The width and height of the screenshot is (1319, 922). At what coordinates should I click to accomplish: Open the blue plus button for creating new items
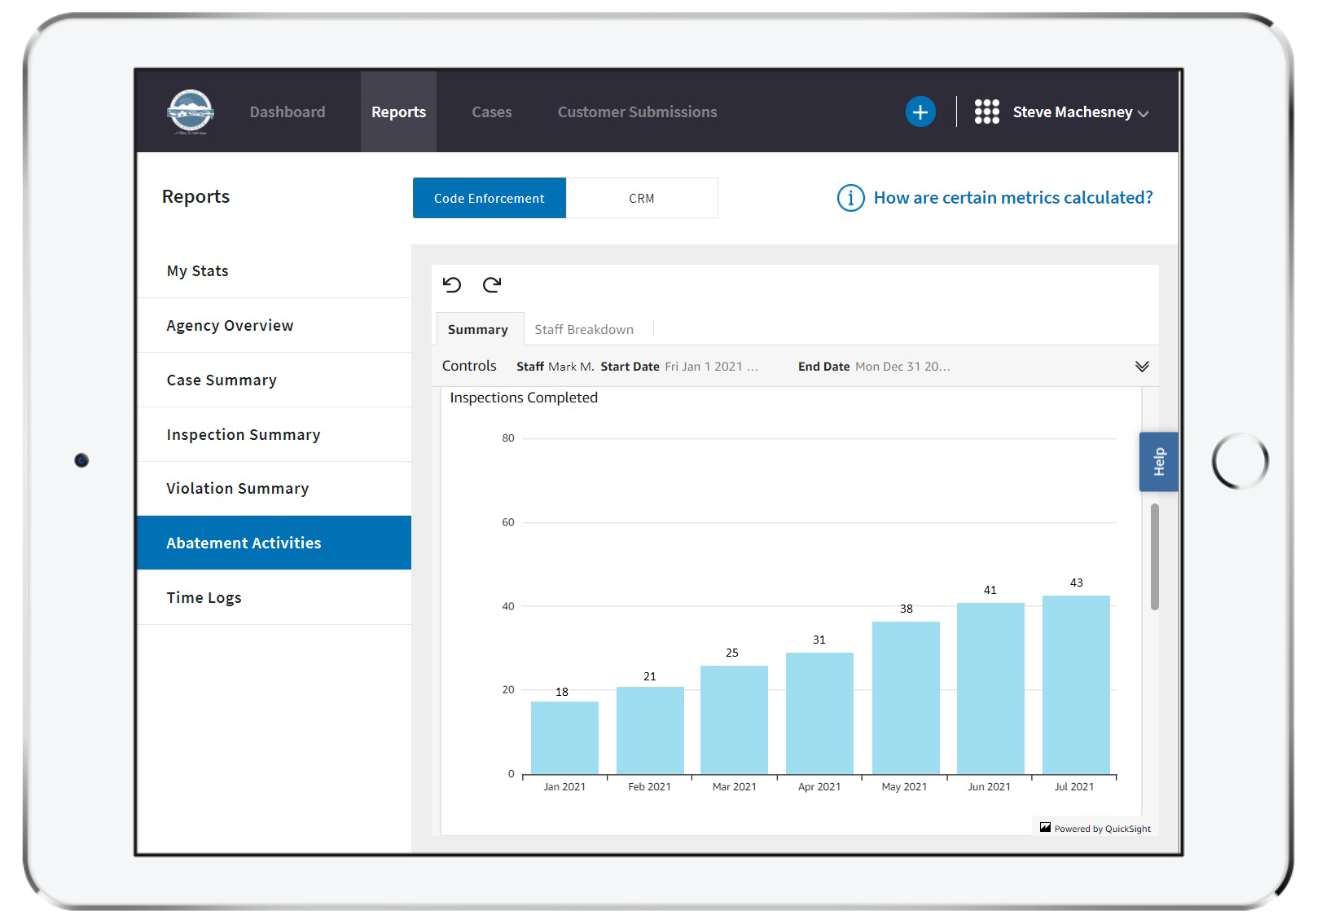point(919,111)
